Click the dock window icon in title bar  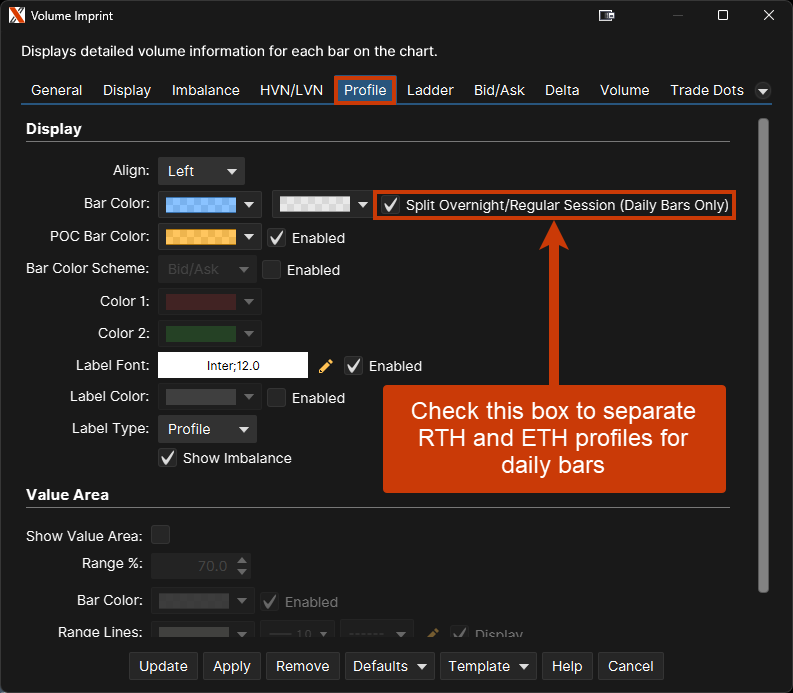coord(606,15)
